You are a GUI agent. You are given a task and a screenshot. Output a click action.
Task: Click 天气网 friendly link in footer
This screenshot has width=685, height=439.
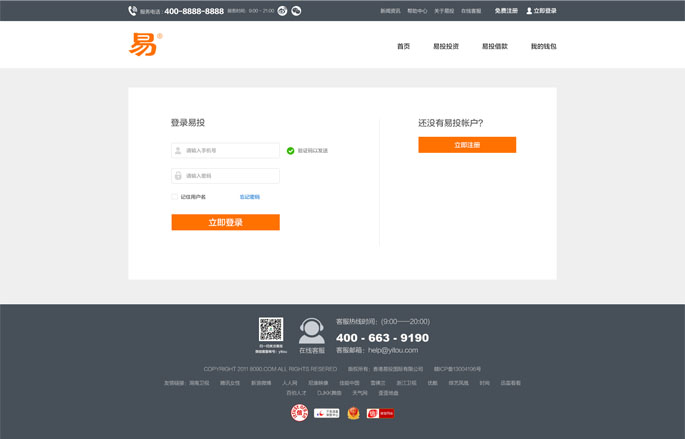point(360,393)
